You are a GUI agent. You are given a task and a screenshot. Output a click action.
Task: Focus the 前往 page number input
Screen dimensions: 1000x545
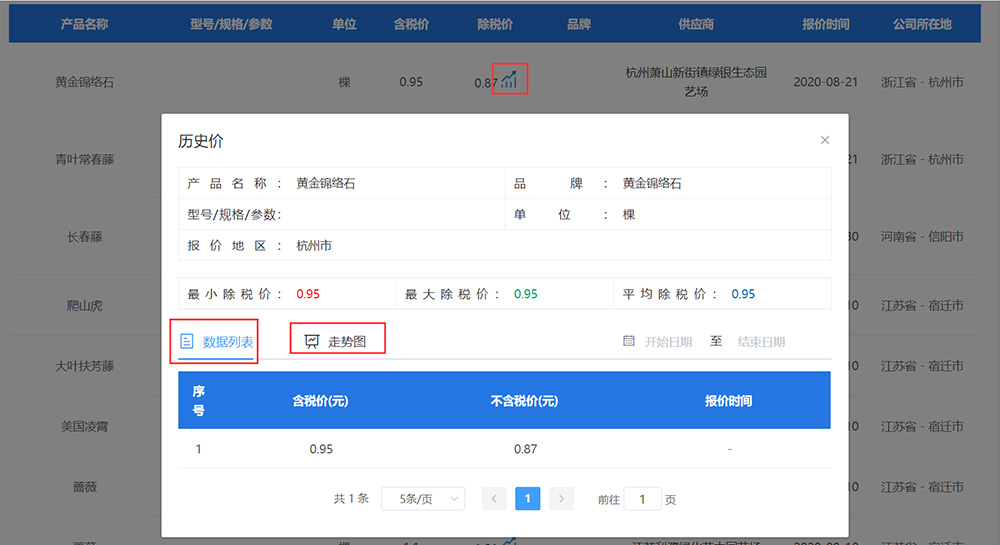coord(642,499)
